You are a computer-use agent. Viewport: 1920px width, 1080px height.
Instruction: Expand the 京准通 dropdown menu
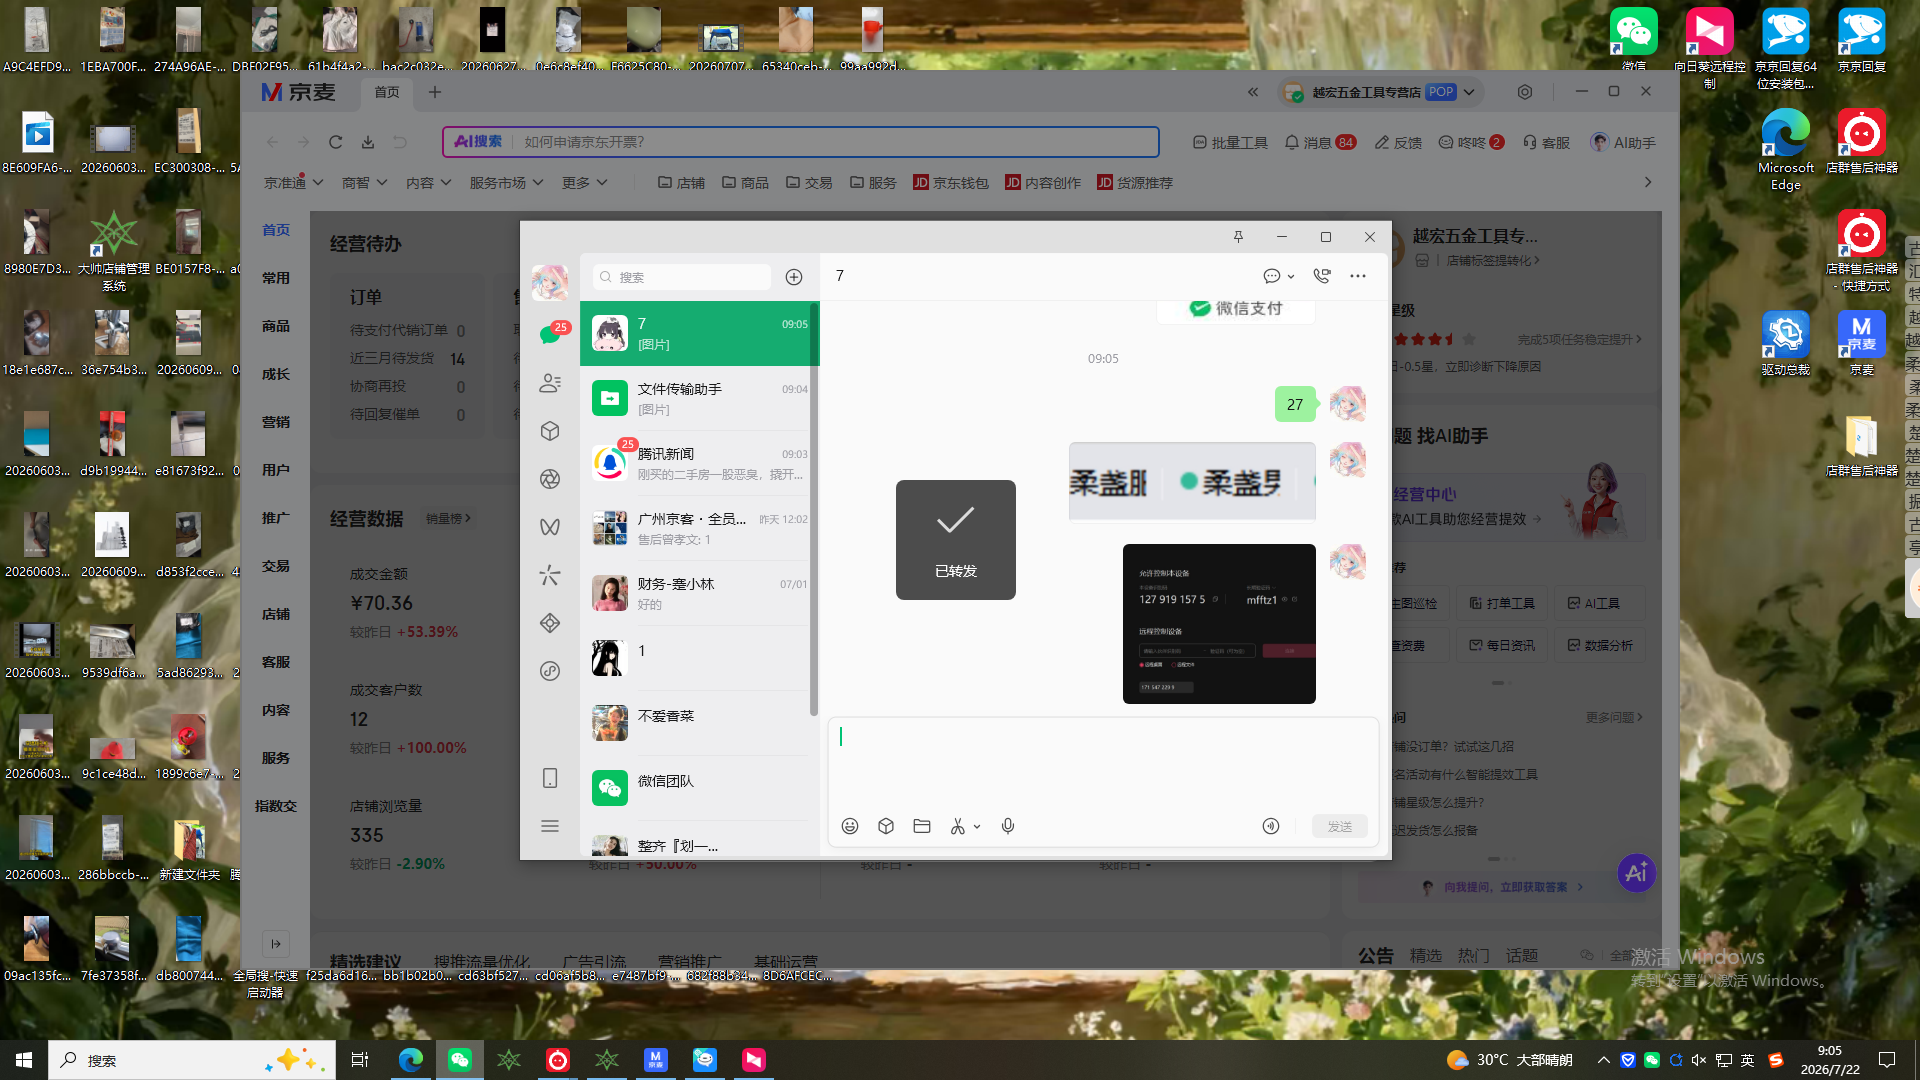pyautogui.click(x=294, y=183)
